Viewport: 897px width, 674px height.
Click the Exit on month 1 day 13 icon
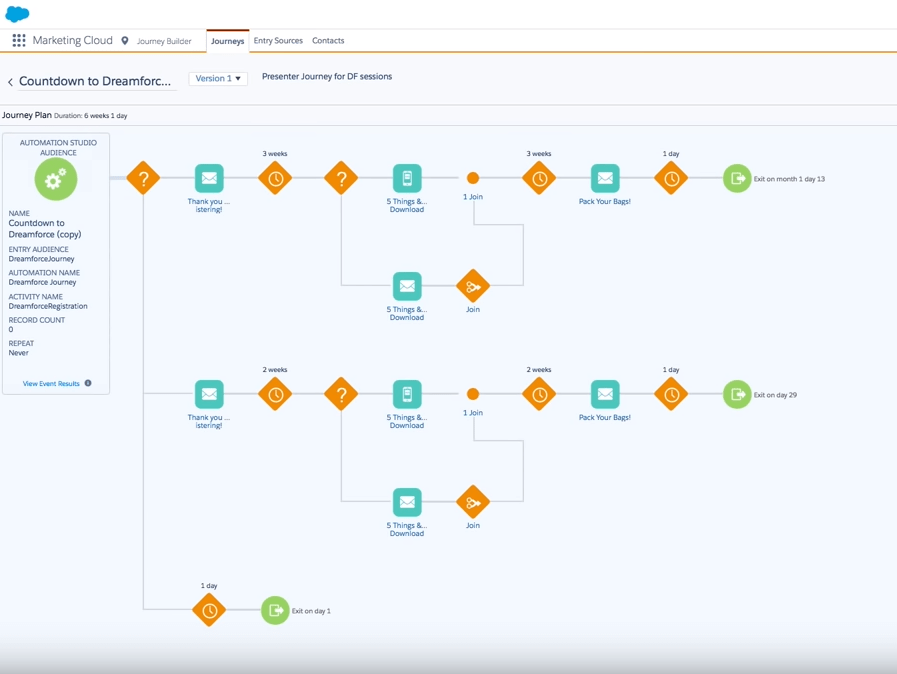(x=737, y=179)
